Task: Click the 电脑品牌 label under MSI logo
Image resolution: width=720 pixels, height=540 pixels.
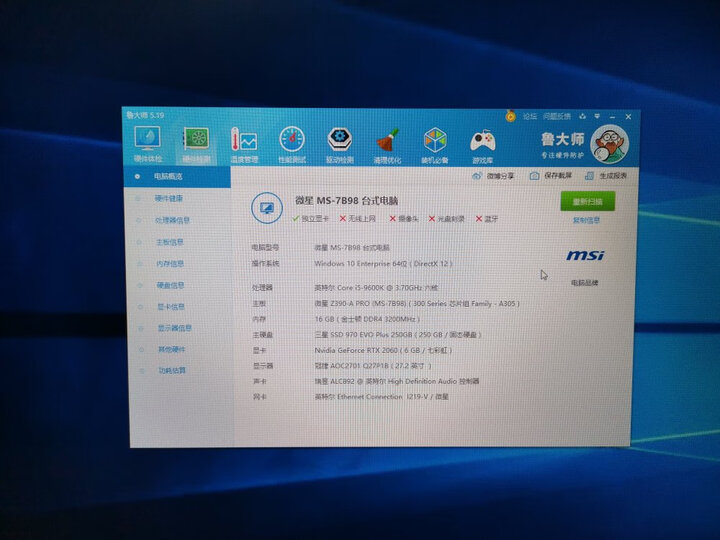Action: point(585,283)
